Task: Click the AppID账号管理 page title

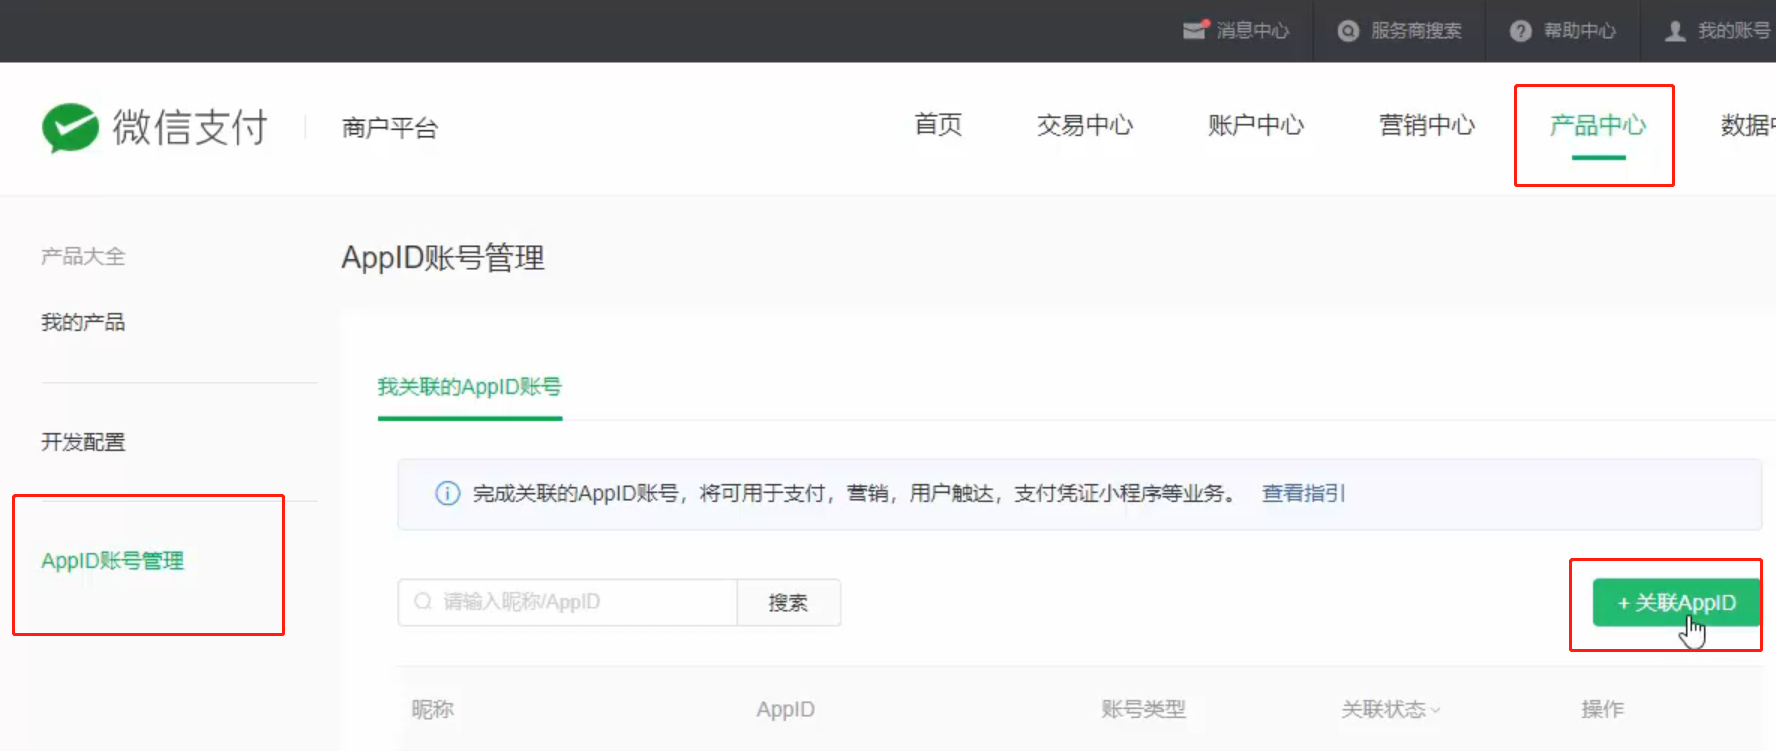Action: [443, 258]
